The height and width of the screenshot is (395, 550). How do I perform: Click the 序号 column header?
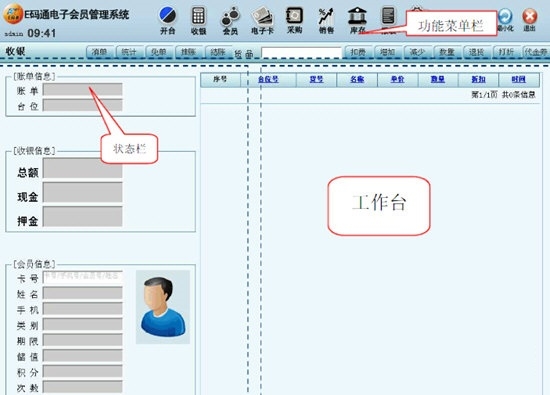point(220,79)
